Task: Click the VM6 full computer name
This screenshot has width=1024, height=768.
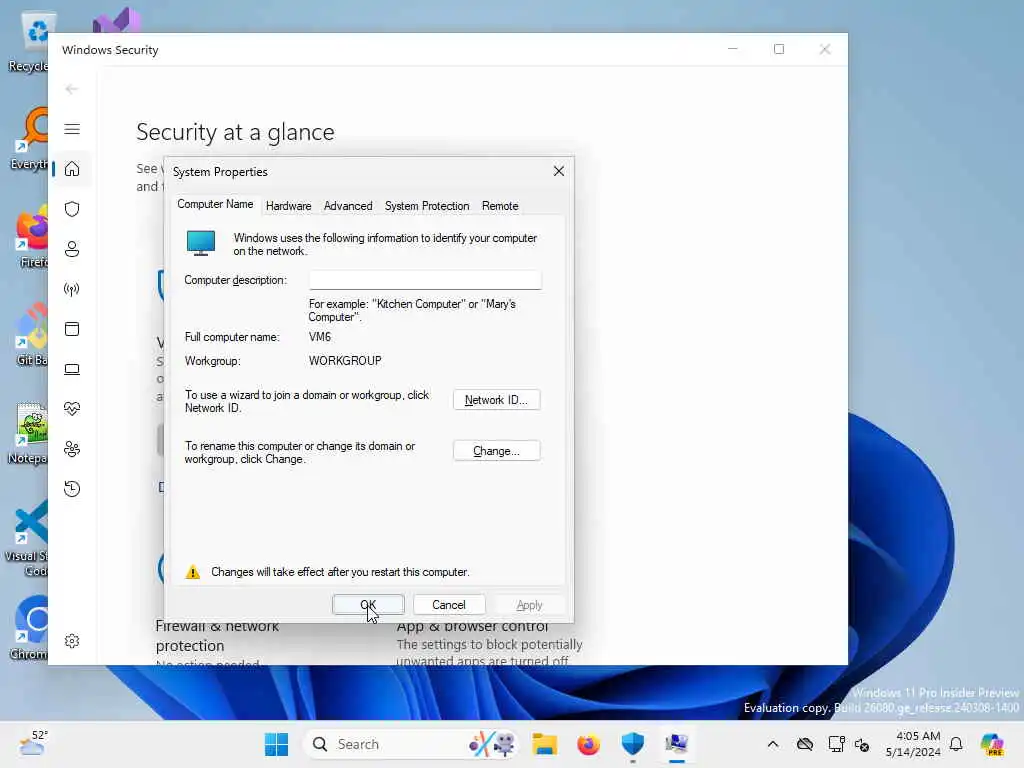Action: (320, 337)
